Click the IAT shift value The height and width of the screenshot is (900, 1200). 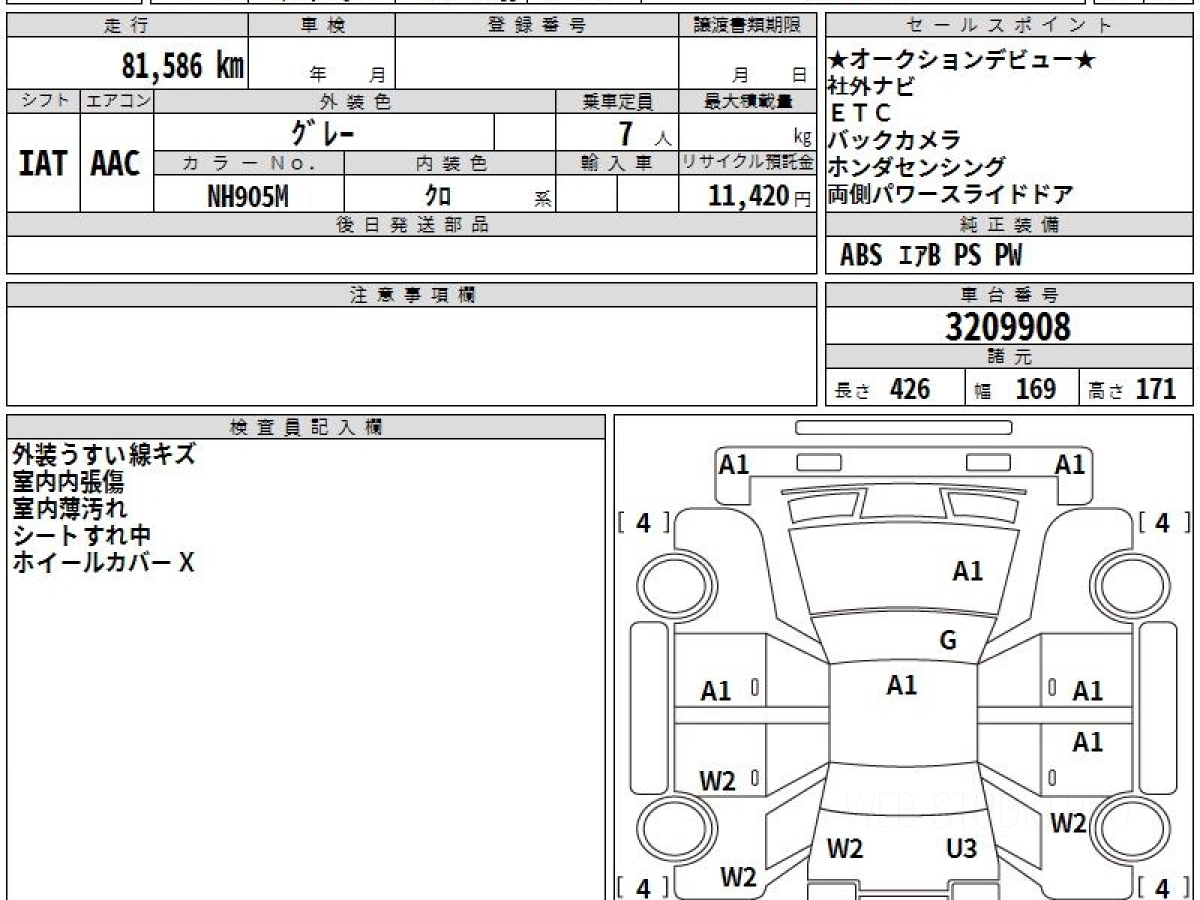[43, 163]
